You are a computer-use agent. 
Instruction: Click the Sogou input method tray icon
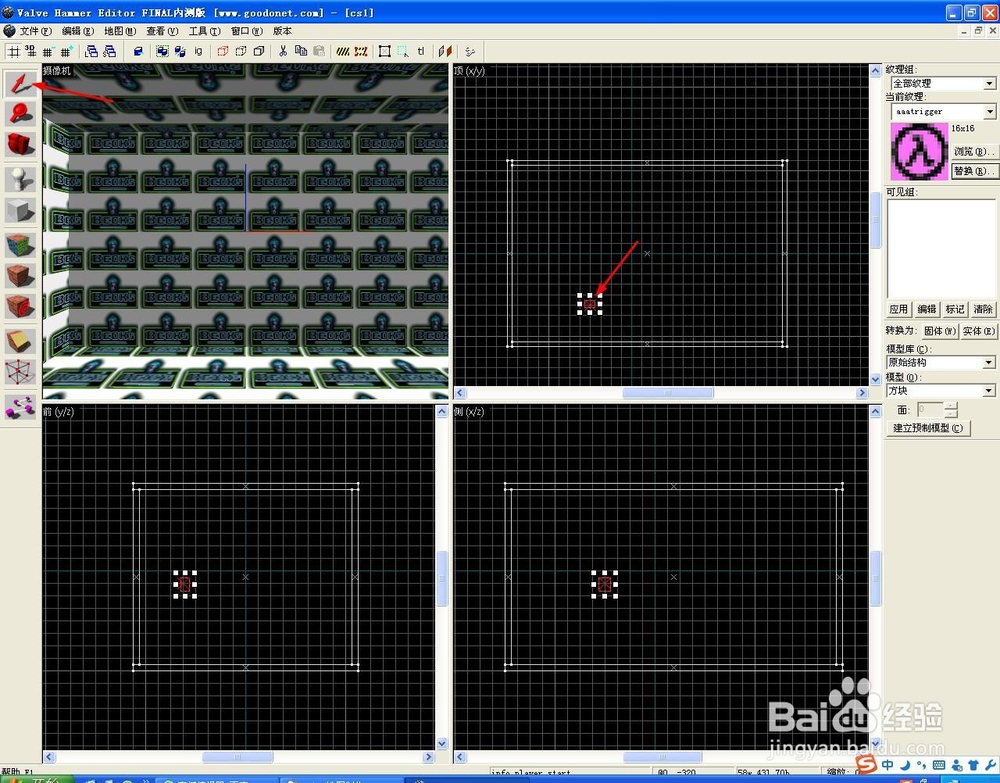[865, 763]
